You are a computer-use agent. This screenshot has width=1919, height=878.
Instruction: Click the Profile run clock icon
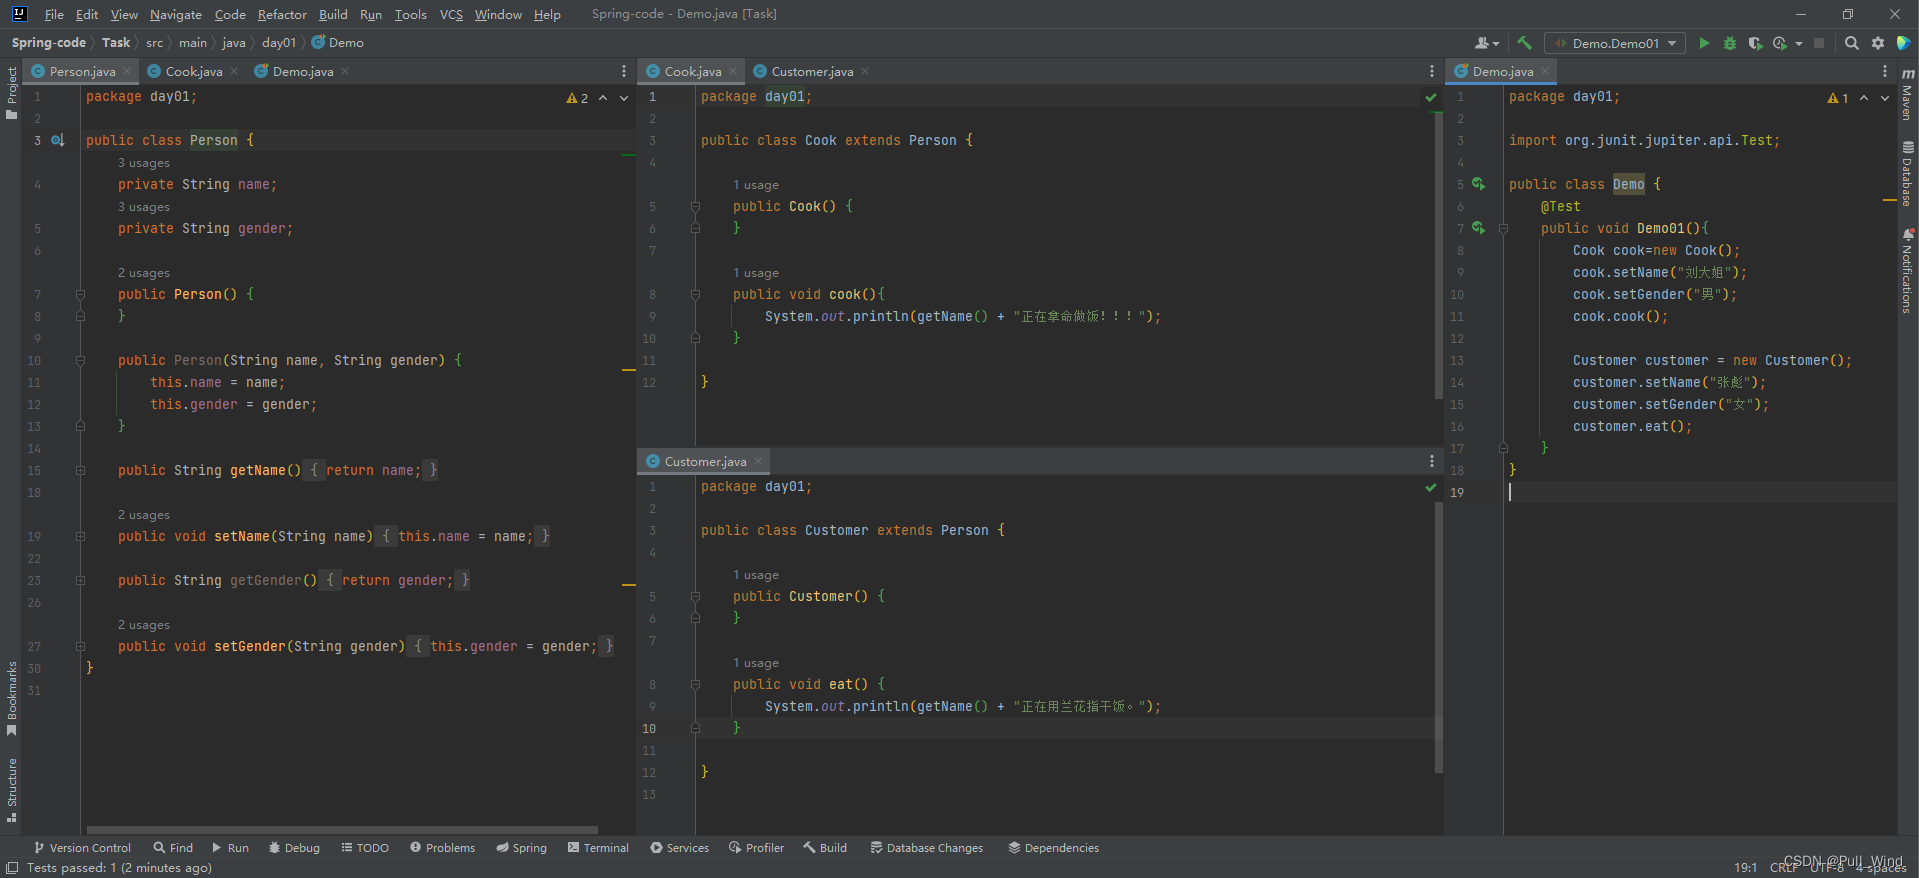point(1780,43)
